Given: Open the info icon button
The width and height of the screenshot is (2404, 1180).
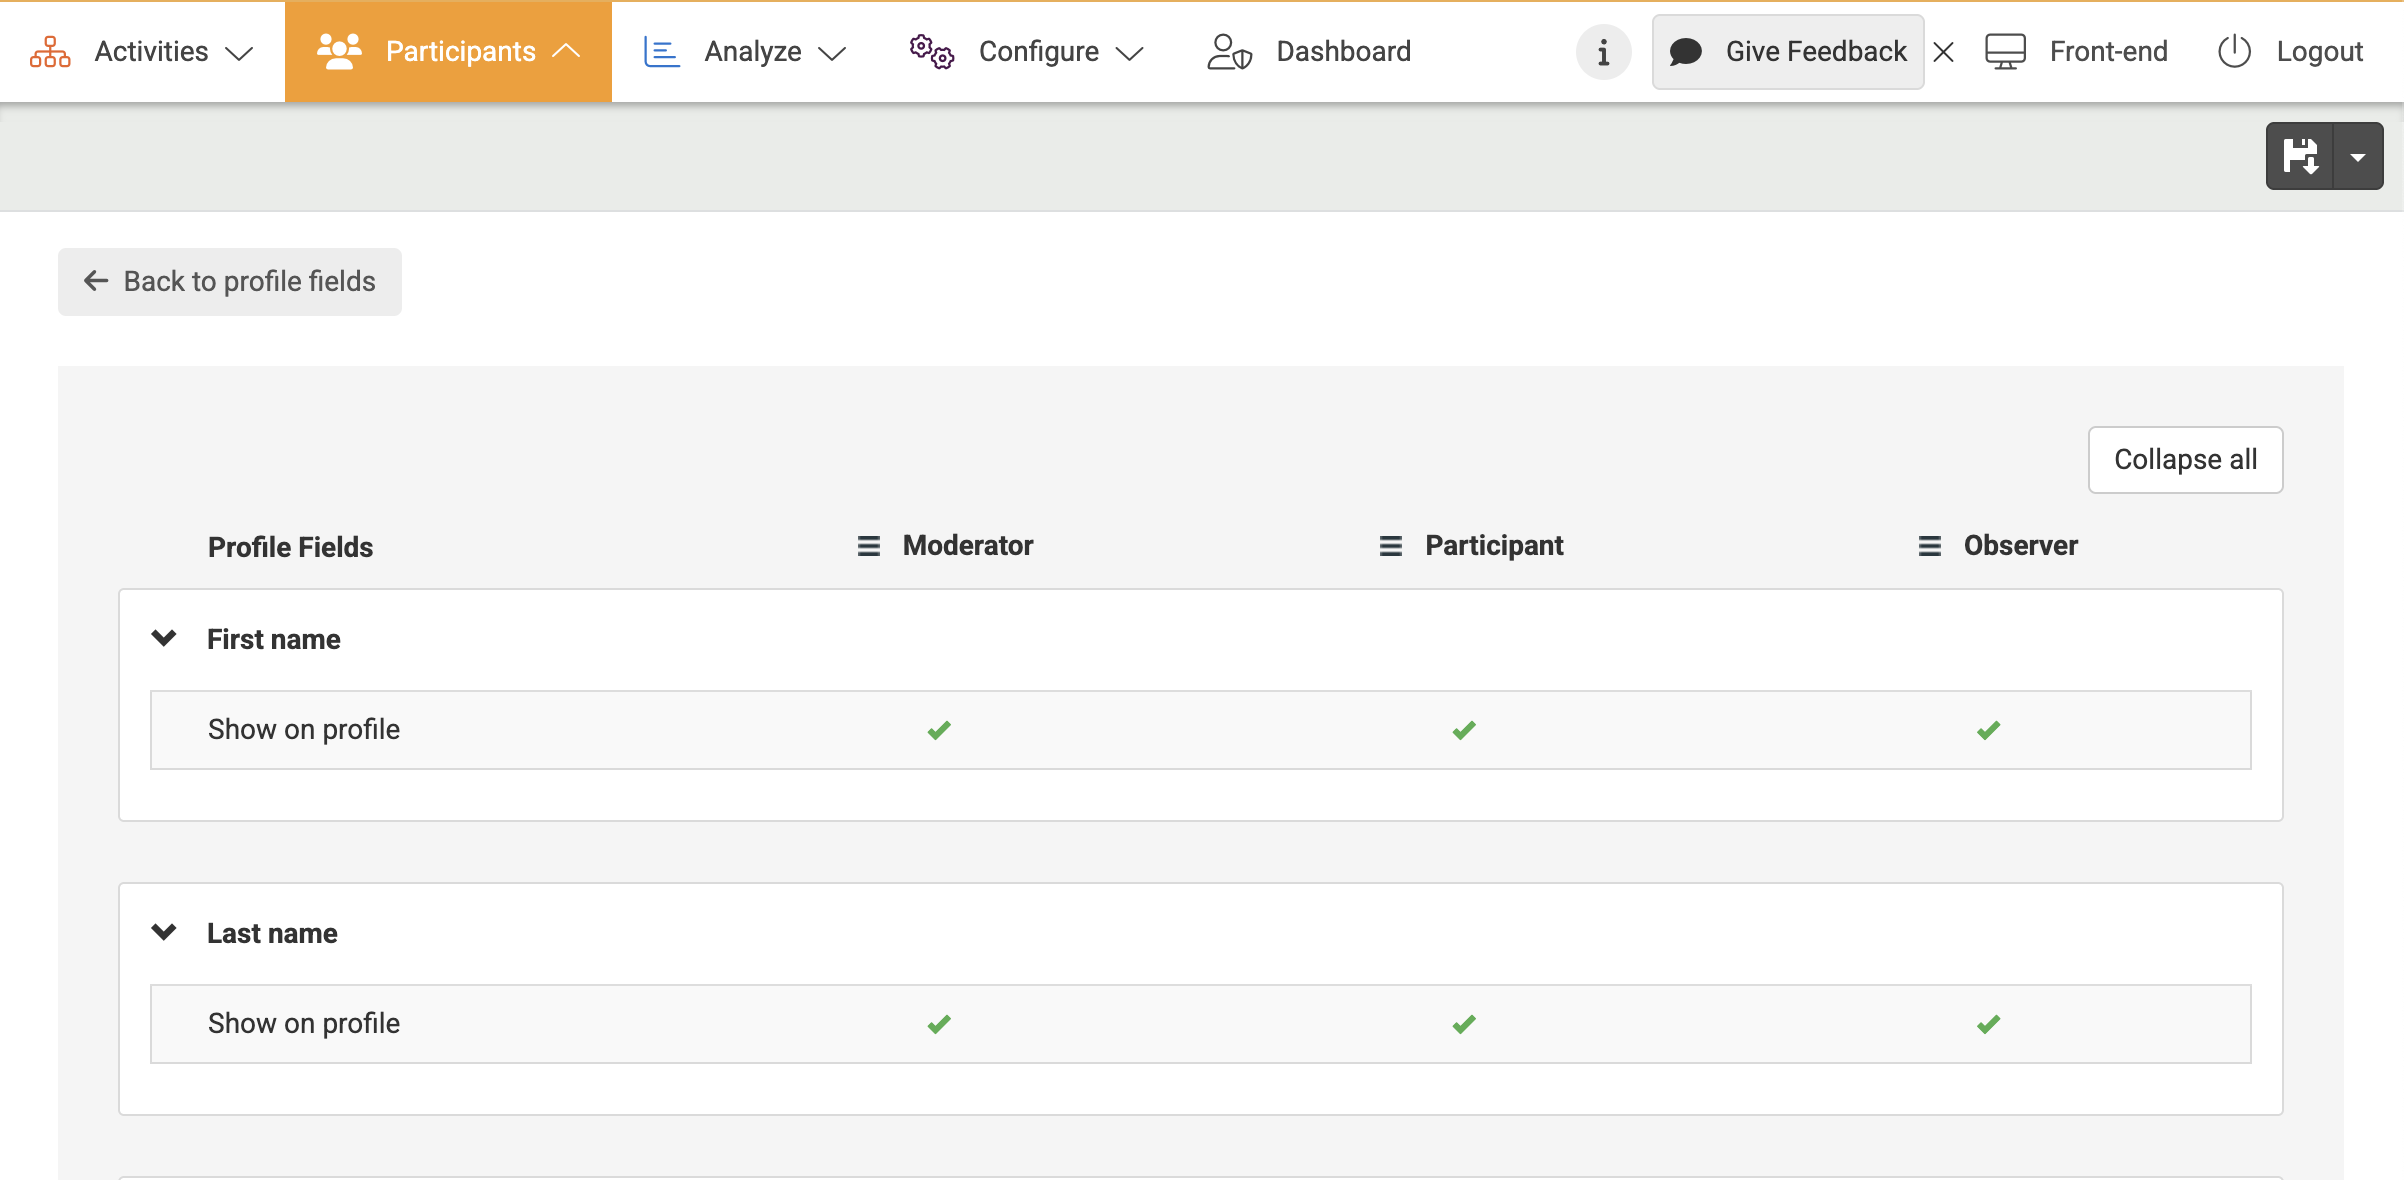Looking at the screenshot, I should tap(1603, 52).
